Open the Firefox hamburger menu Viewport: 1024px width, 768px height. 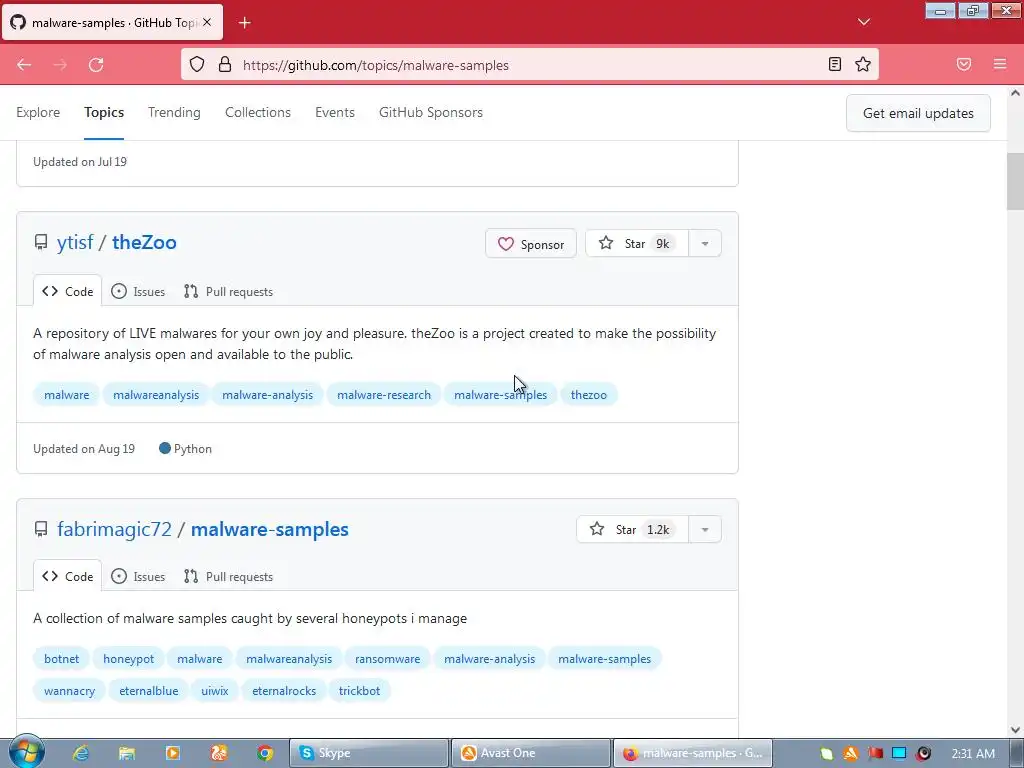tap(1000, 64)
